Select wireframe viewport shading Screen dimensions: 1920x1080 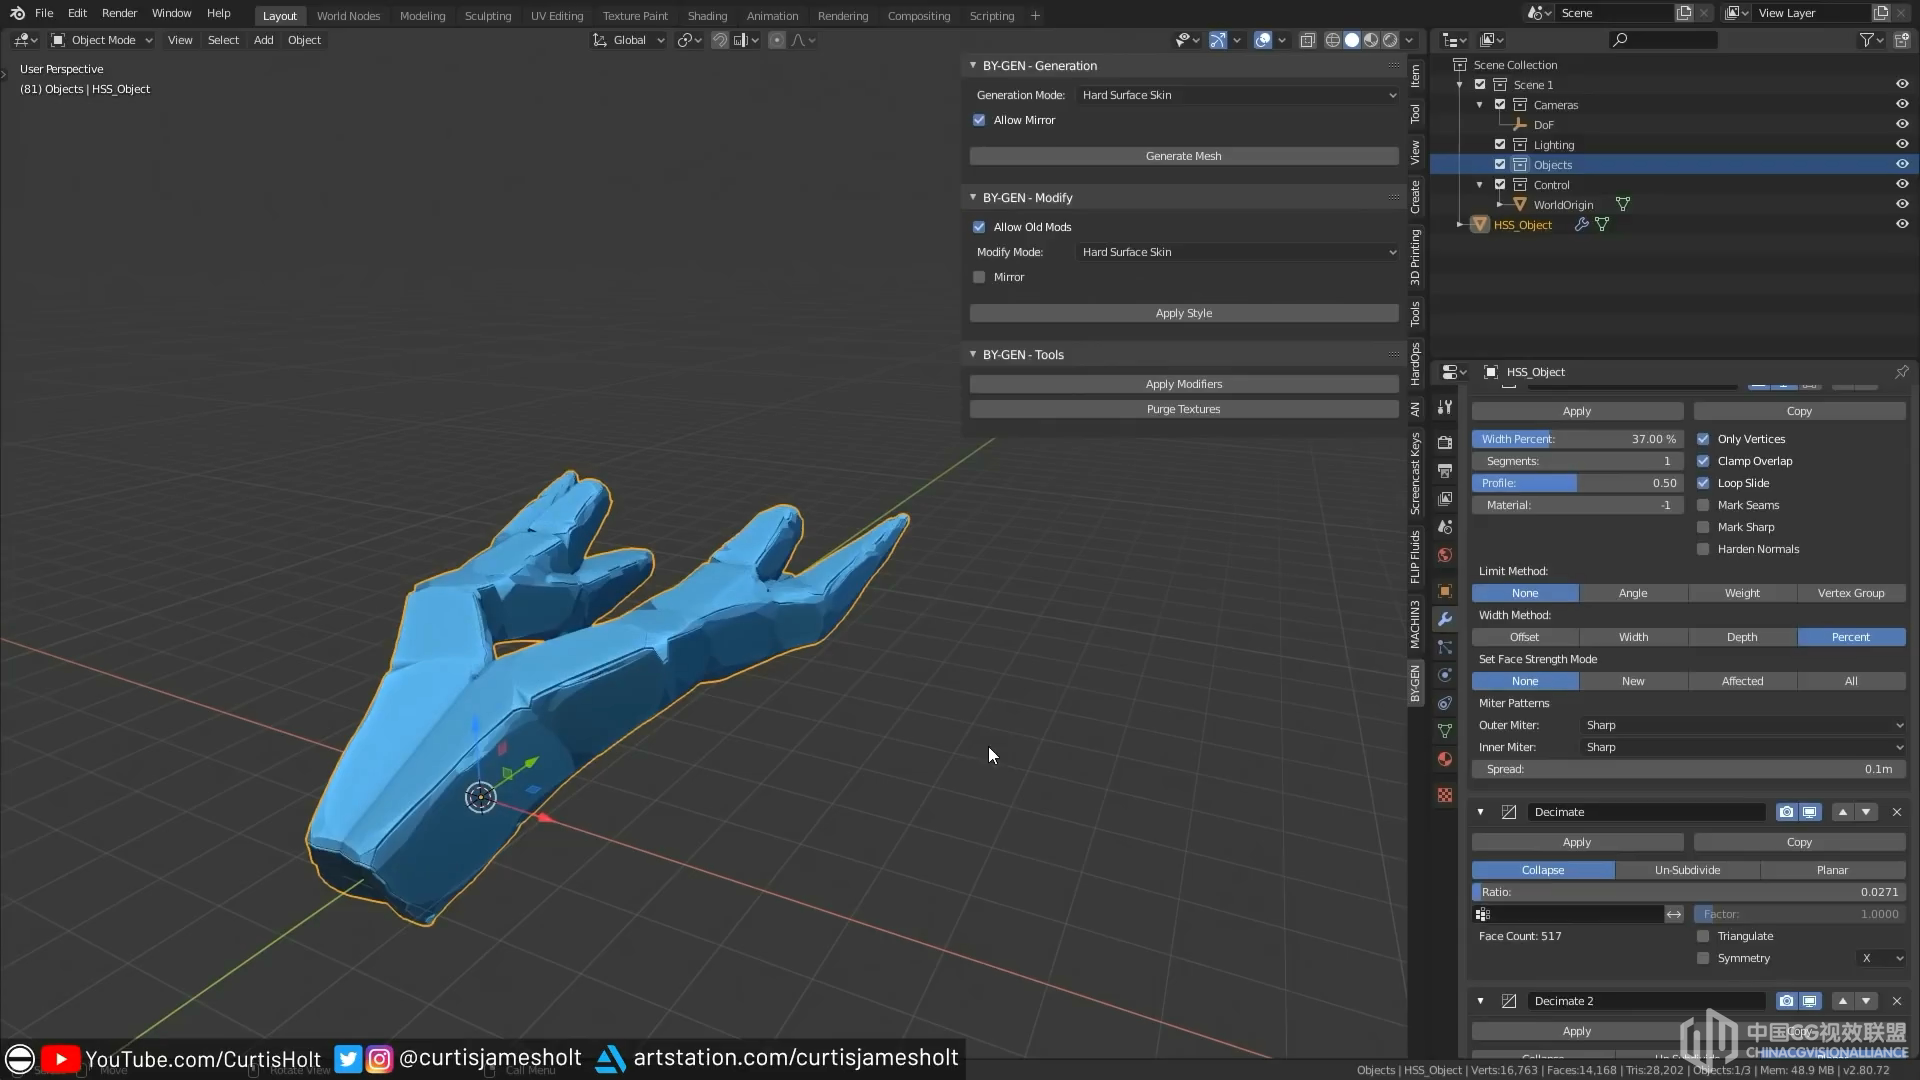1333,40
